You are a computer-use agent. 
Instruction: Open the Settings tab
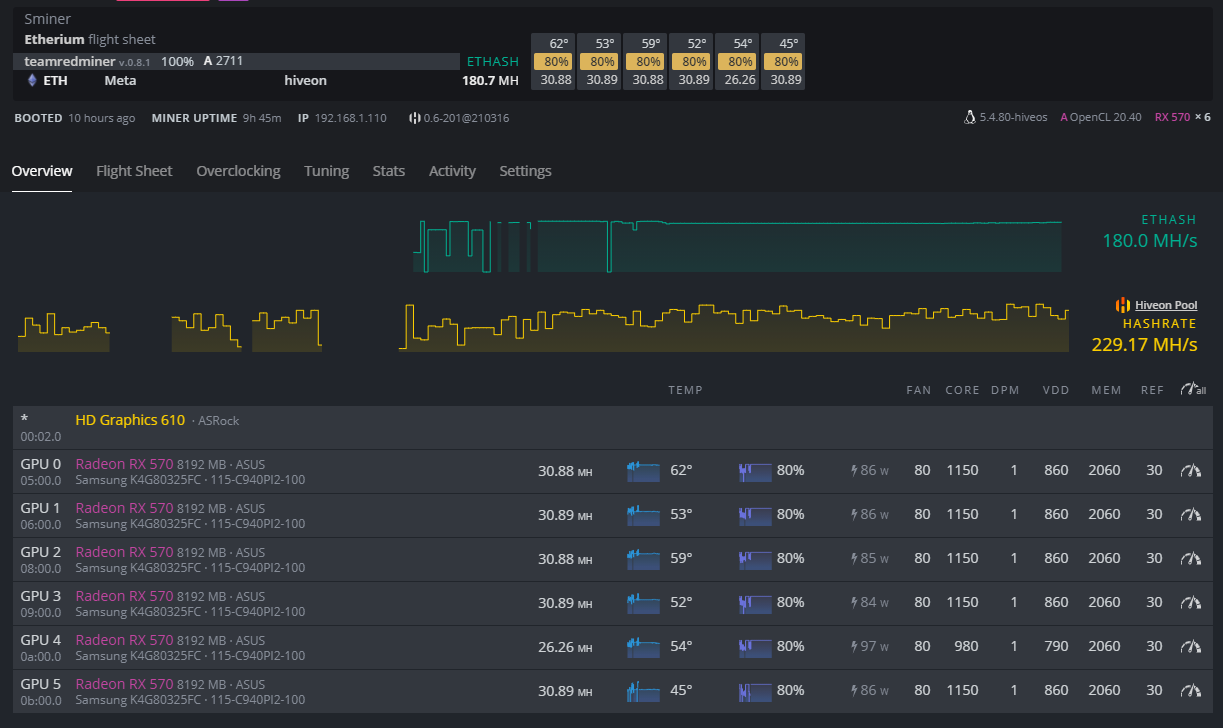click(525, 171)
